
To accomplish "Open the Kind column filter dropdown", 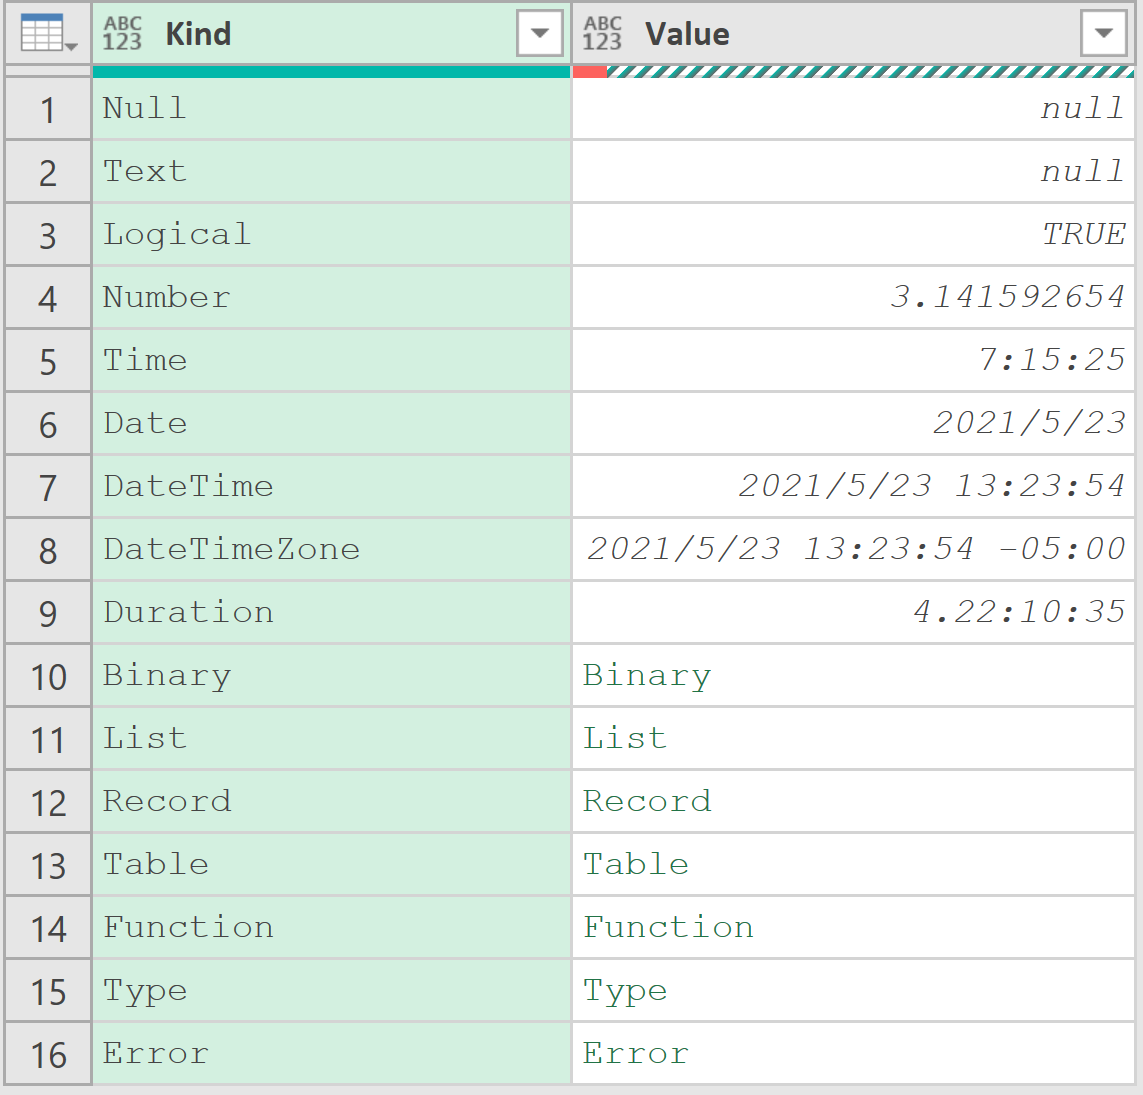I will coord(539,33).
